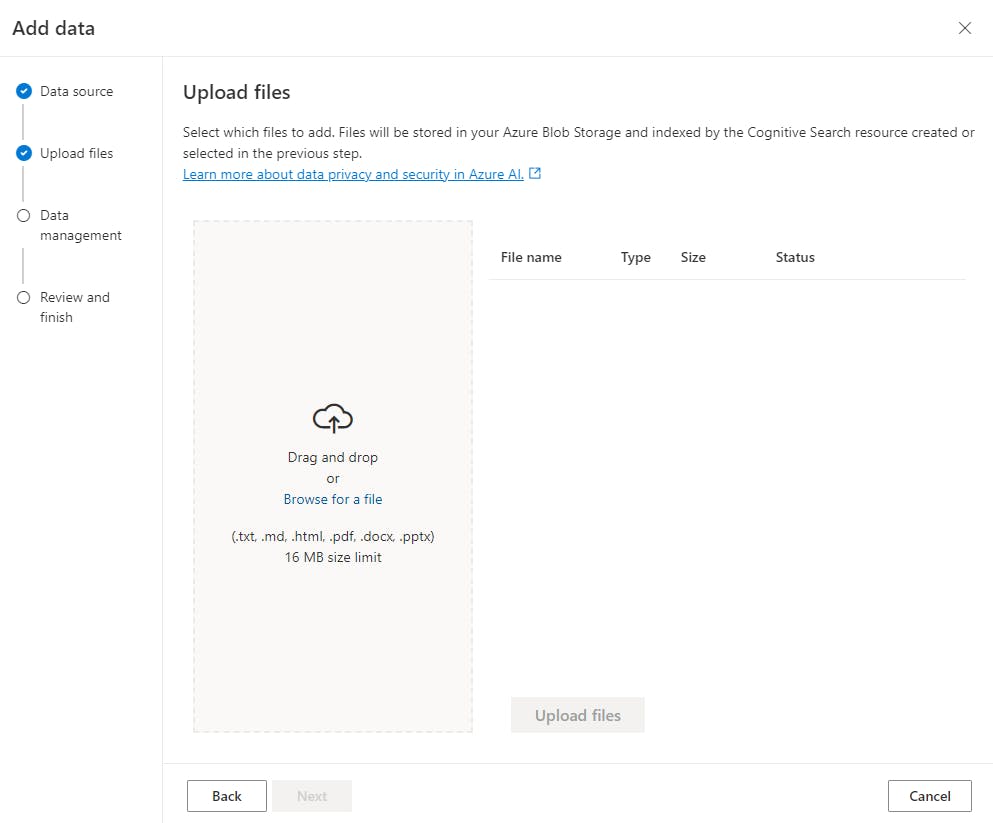Close the Add data dialog

965,28
